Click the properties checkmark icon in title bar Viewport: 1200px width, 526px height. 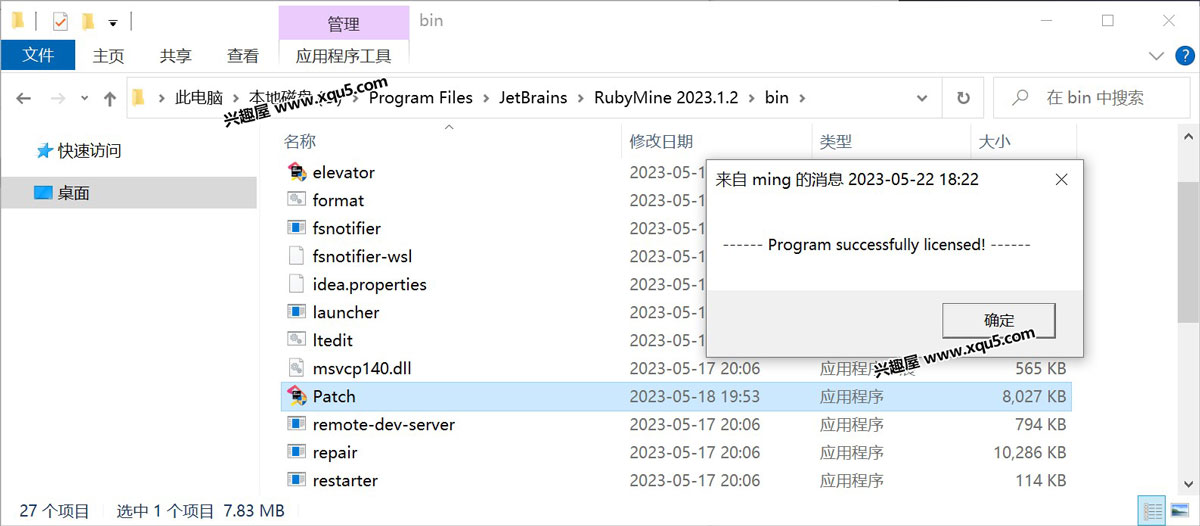(60, 20)
